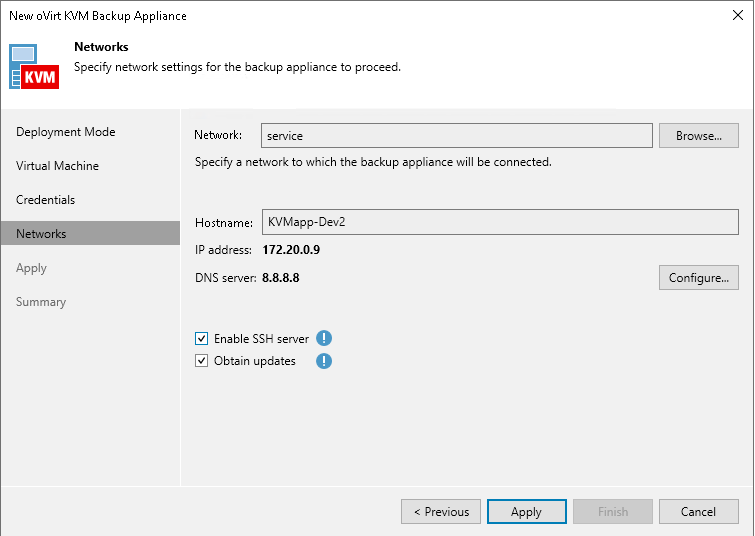Go back with the Previous button

click(441, 512)
